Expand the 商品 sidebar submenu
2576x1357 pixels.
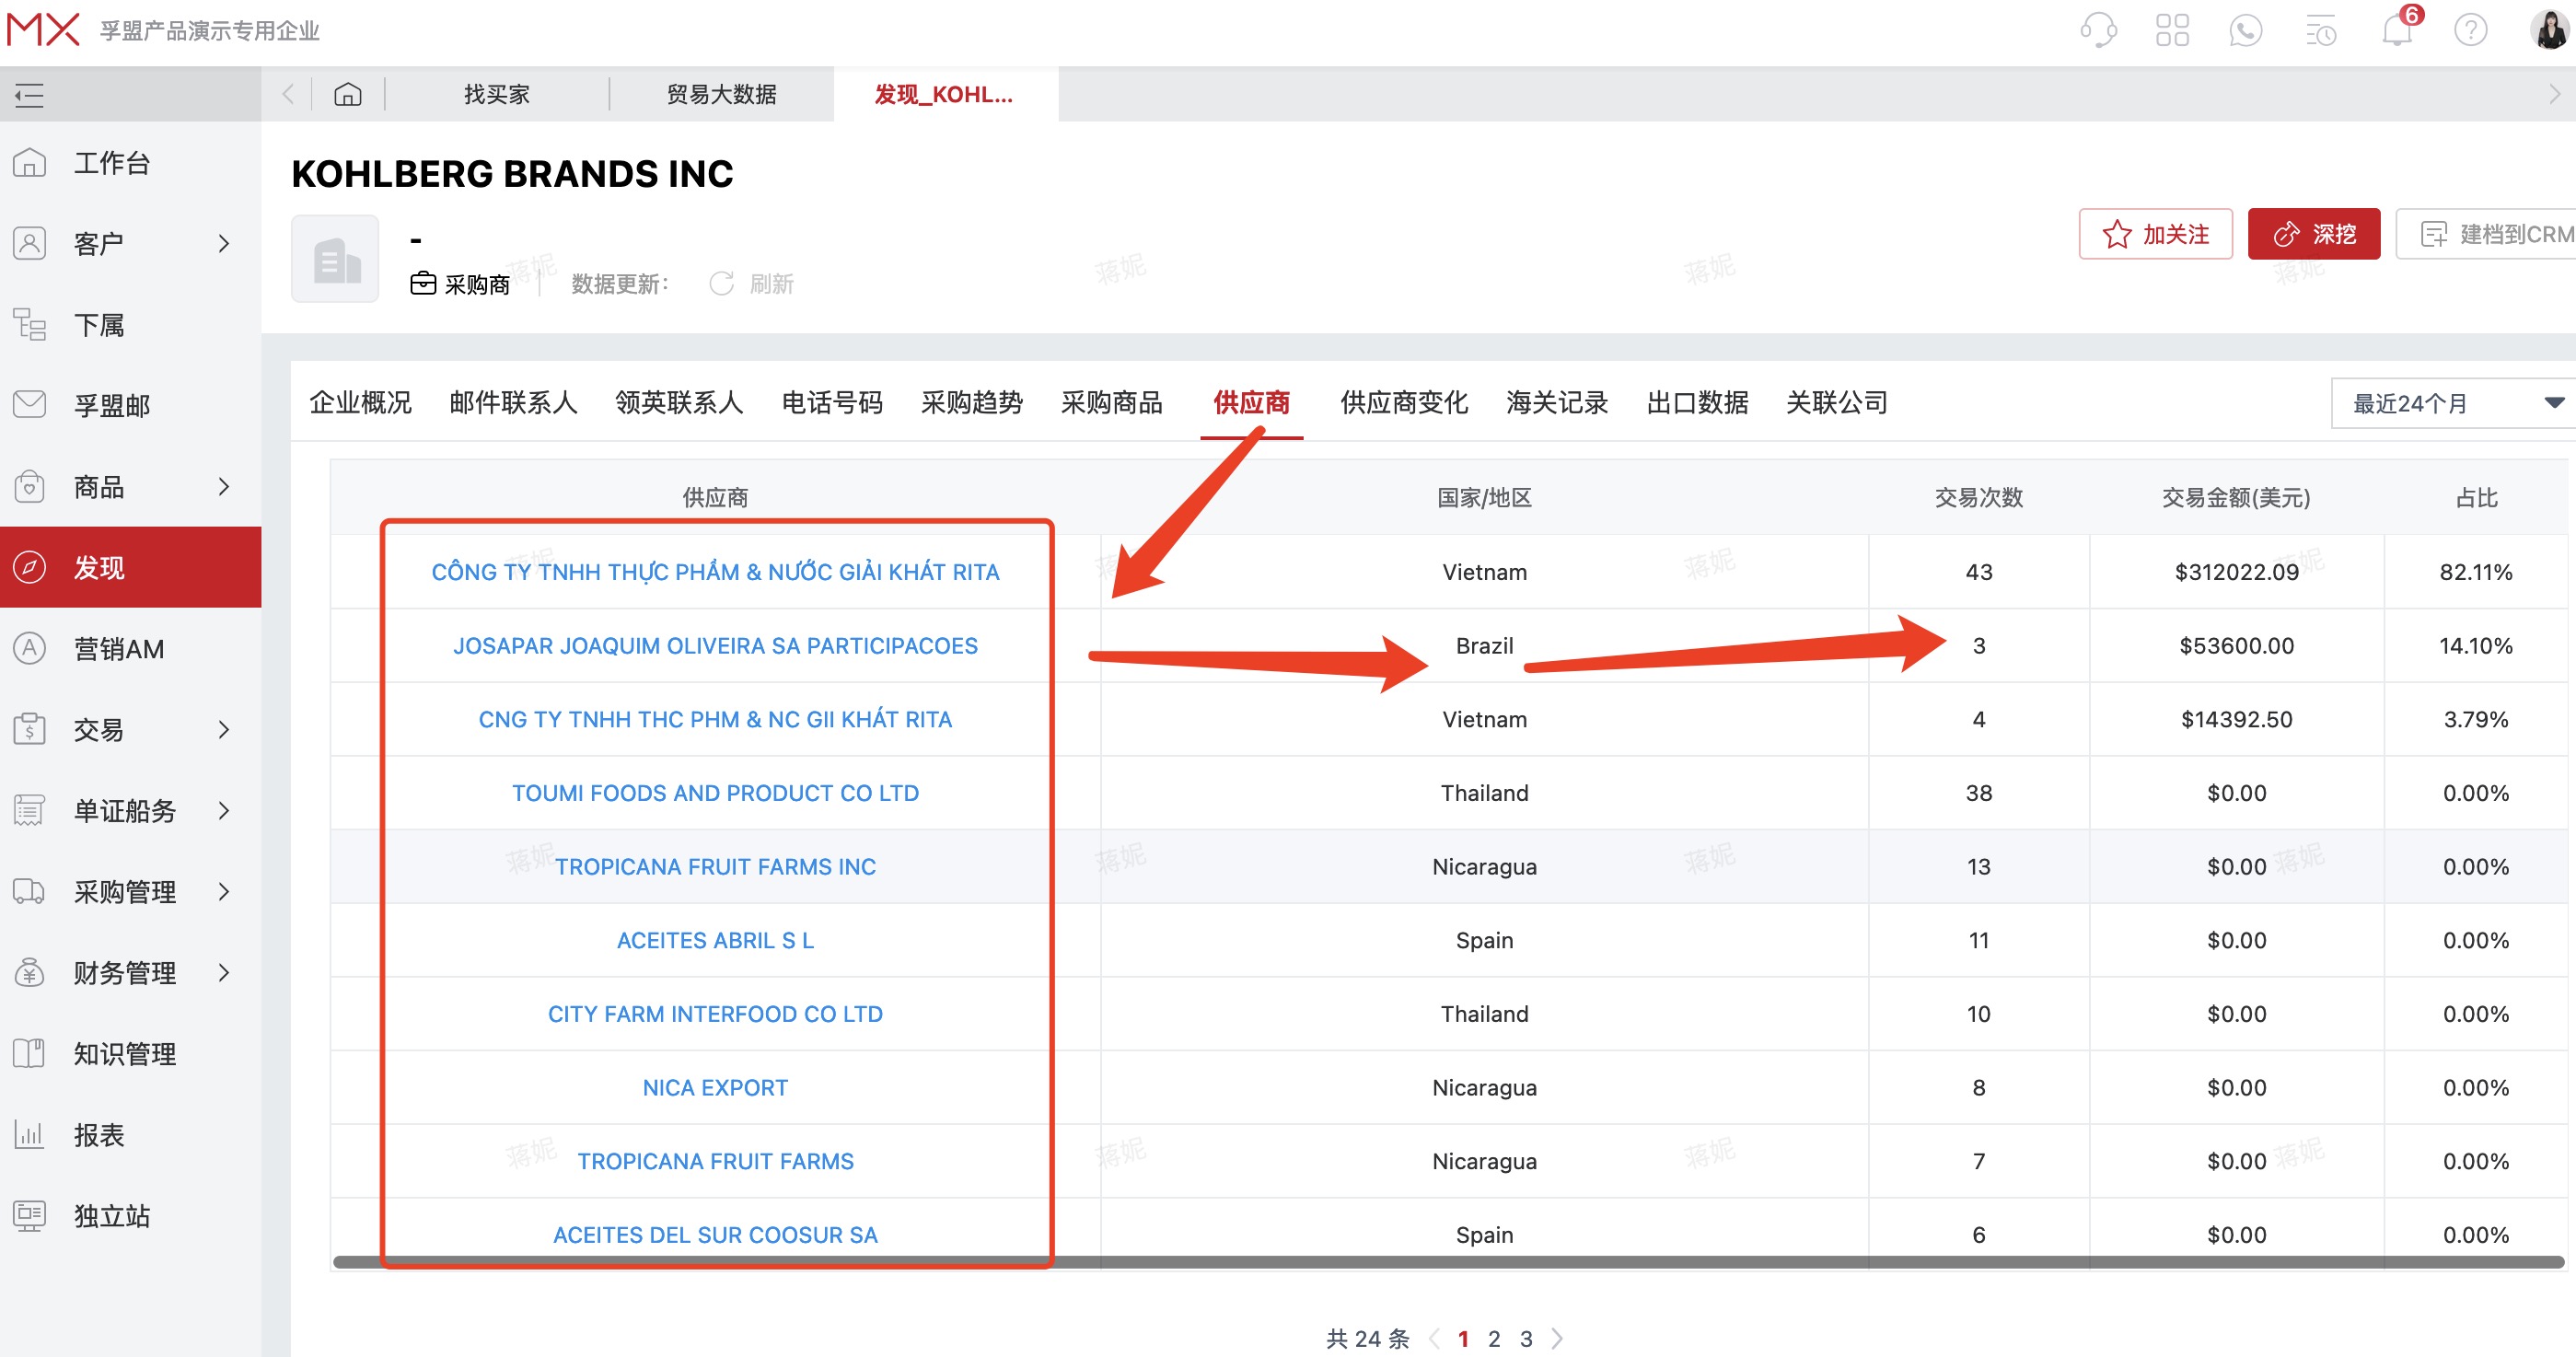coord(223,487)
